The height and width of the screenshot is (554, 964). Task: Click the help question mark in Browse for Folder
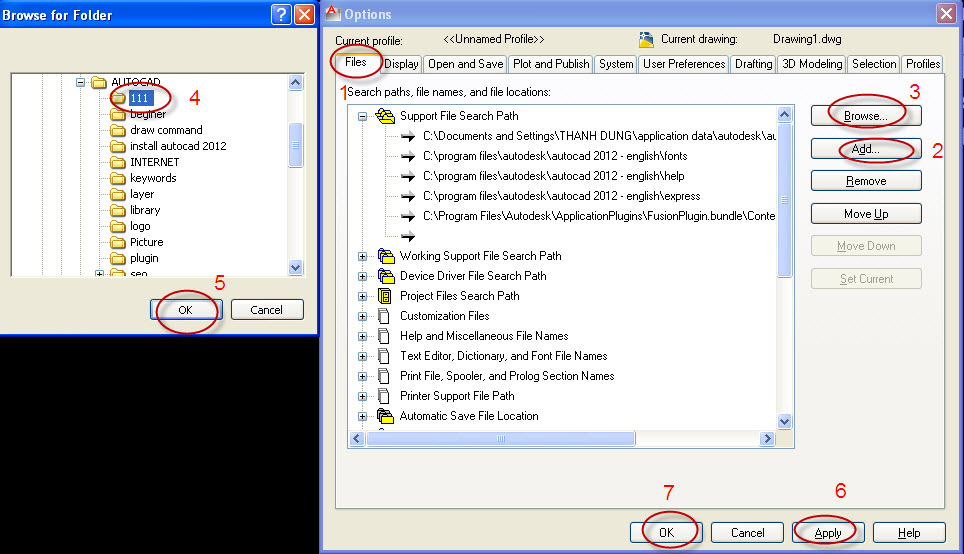pos(281,14)
